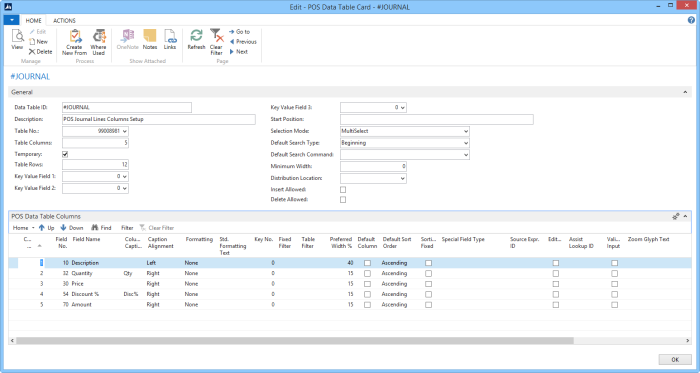The height and width of the screenshot is (373, 700).
Task: Collapse the General FastTab
Action: coord(685,92)
